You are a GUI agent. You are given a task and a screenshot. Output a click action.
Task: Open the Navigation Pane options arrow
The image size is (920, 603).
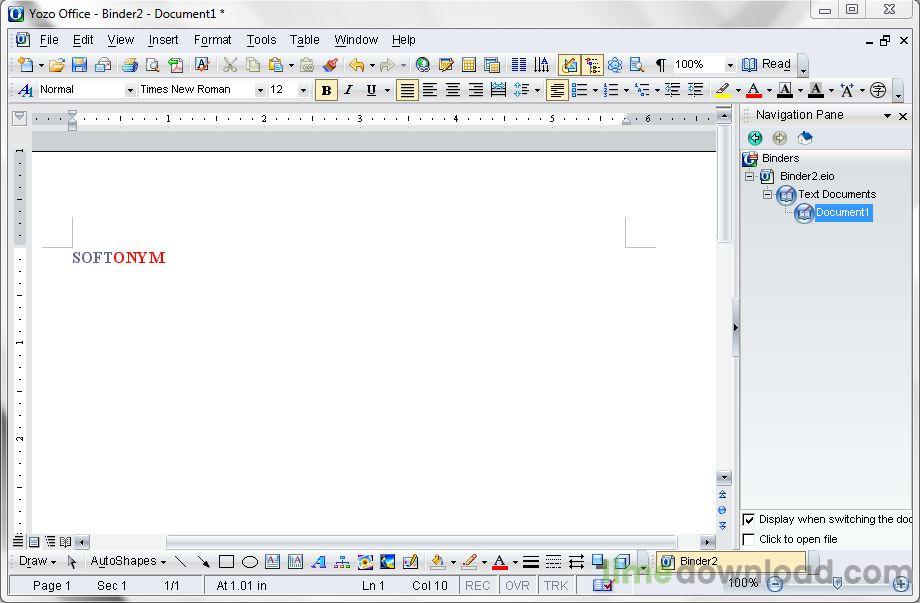click(x=887, y=116)
